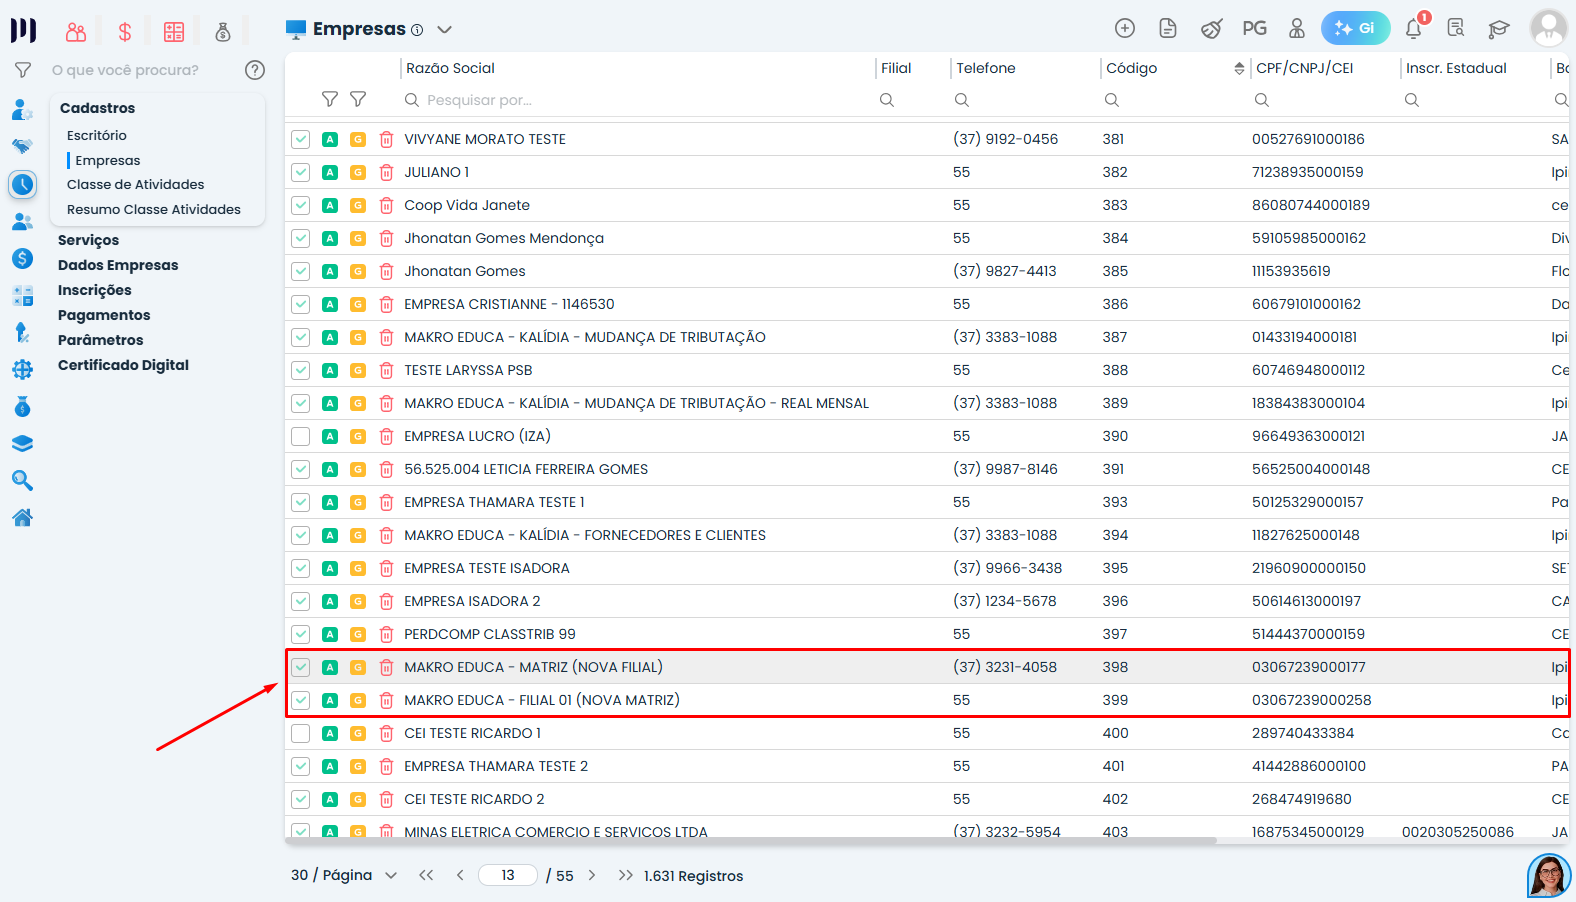Go to the home sidebar icon

[x=22, y=517]
